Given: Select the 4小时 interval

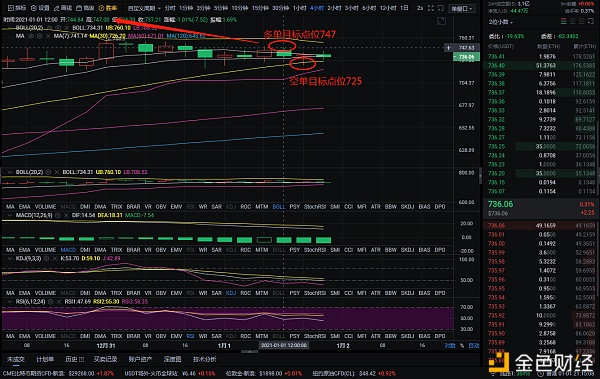Looking at the screenshot, I should pos(317,8).
